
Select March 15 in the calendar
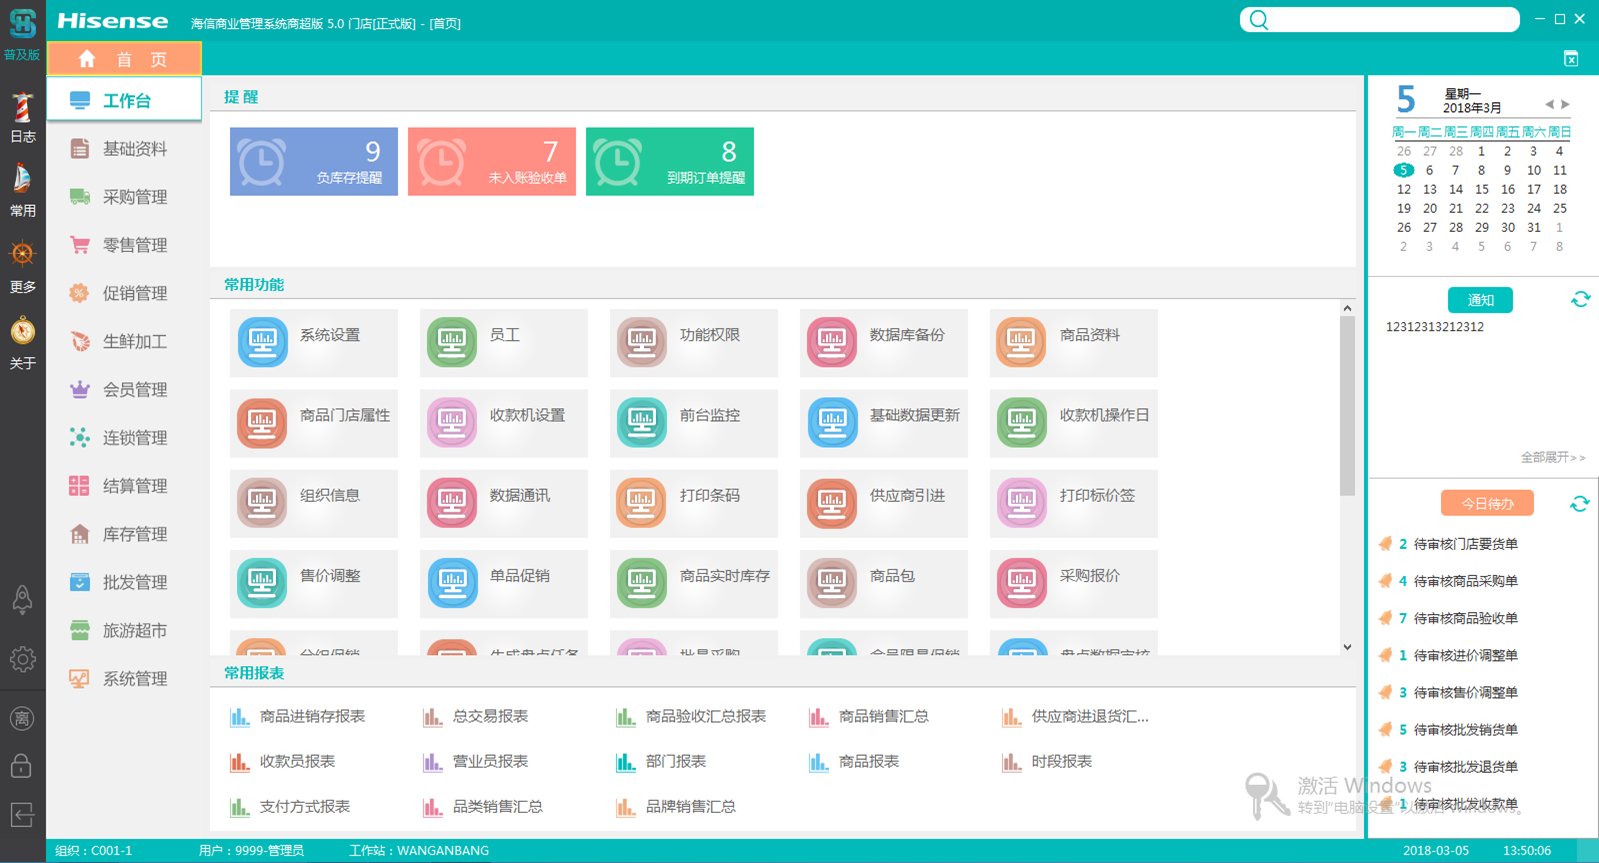[x=1482, y=189]
